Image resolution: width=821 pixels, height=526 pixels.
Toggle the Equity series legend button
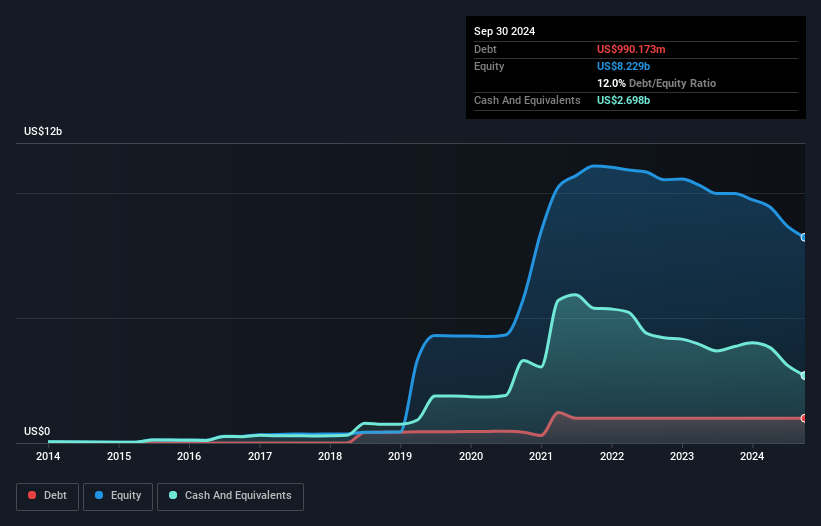pos(118,496)
